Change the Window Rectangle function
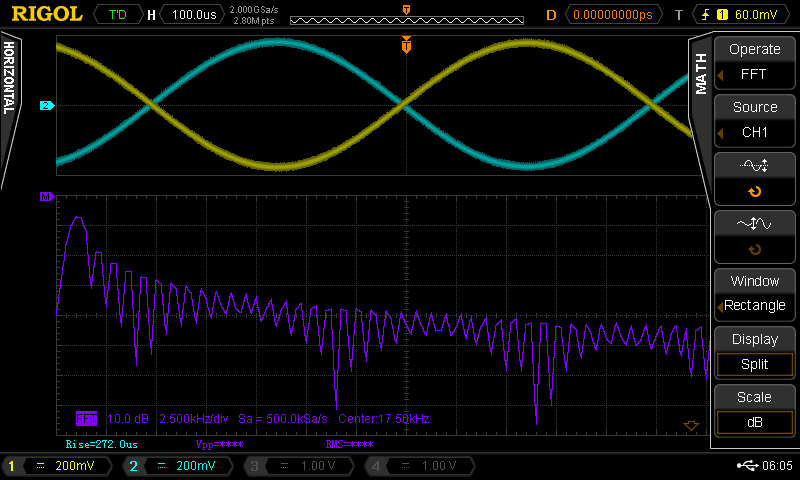Image resolution: width=800 pixels, height=480 pixels. [754, 294]
